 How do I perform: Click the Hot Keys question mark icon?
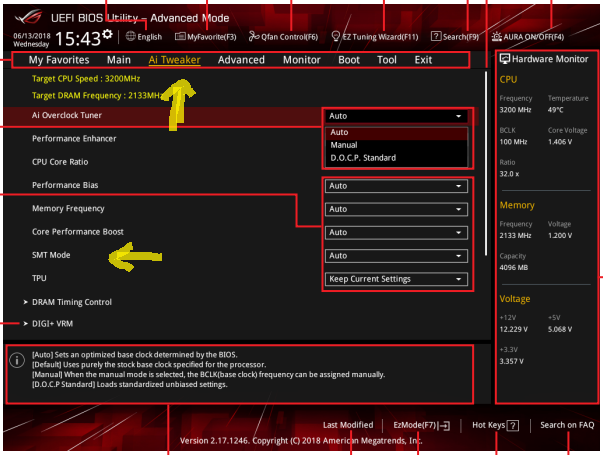(513, 426)
